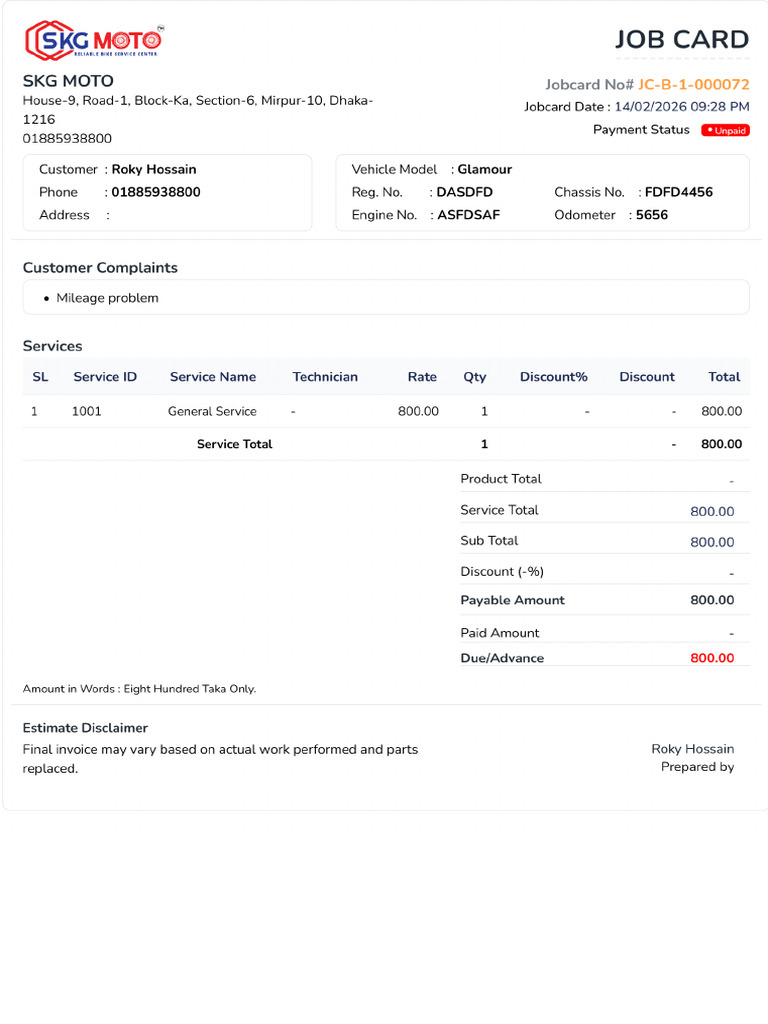Click the Prepared by label

697,767
